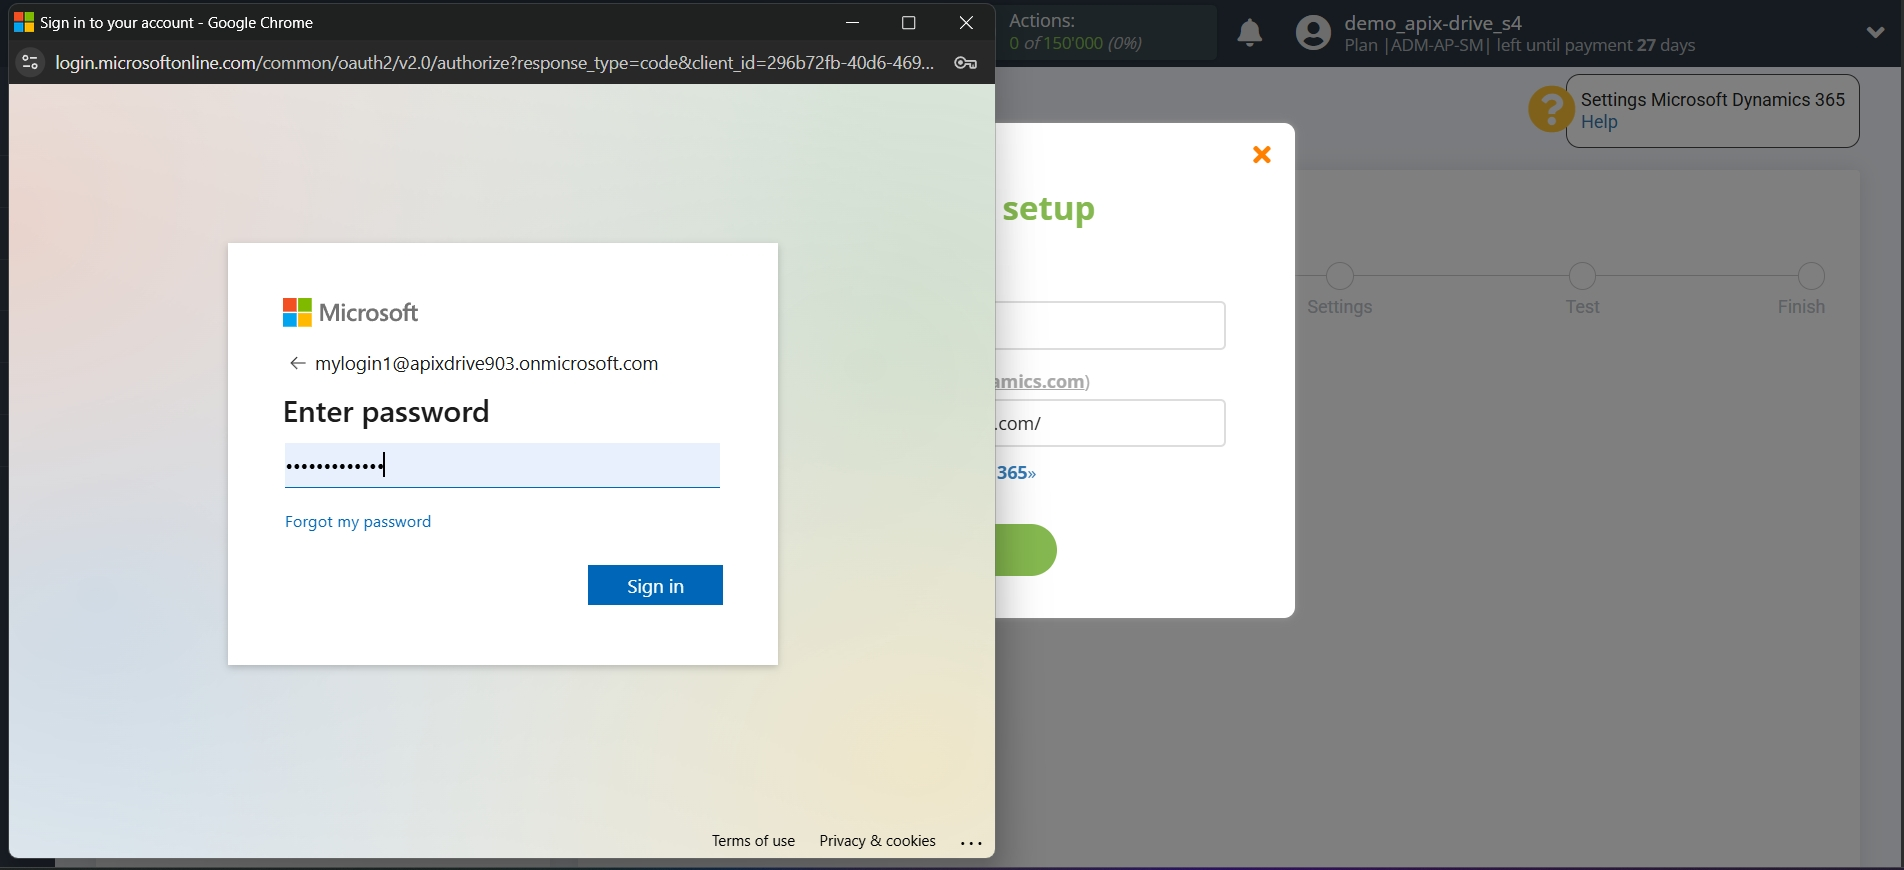The height and width of the screenshot is (870, 1904).
Task: Click the user avatar icon for demo_apix-drive_s4
Action: click(1313, 33)
